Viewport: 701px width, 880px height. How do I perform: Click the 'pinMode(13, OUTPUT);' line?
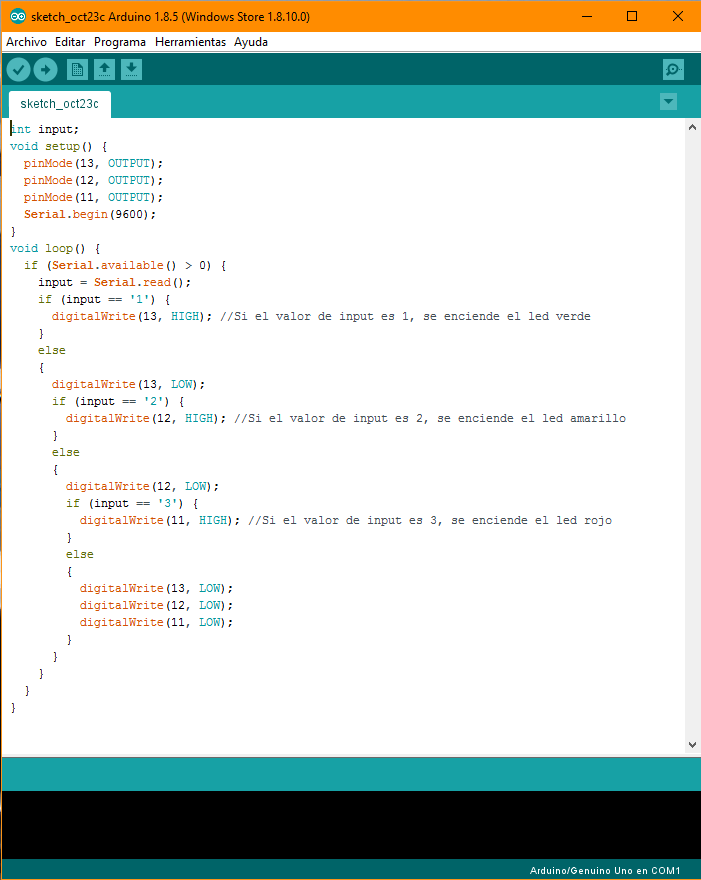pyautogui.click(x=93, y=163)
